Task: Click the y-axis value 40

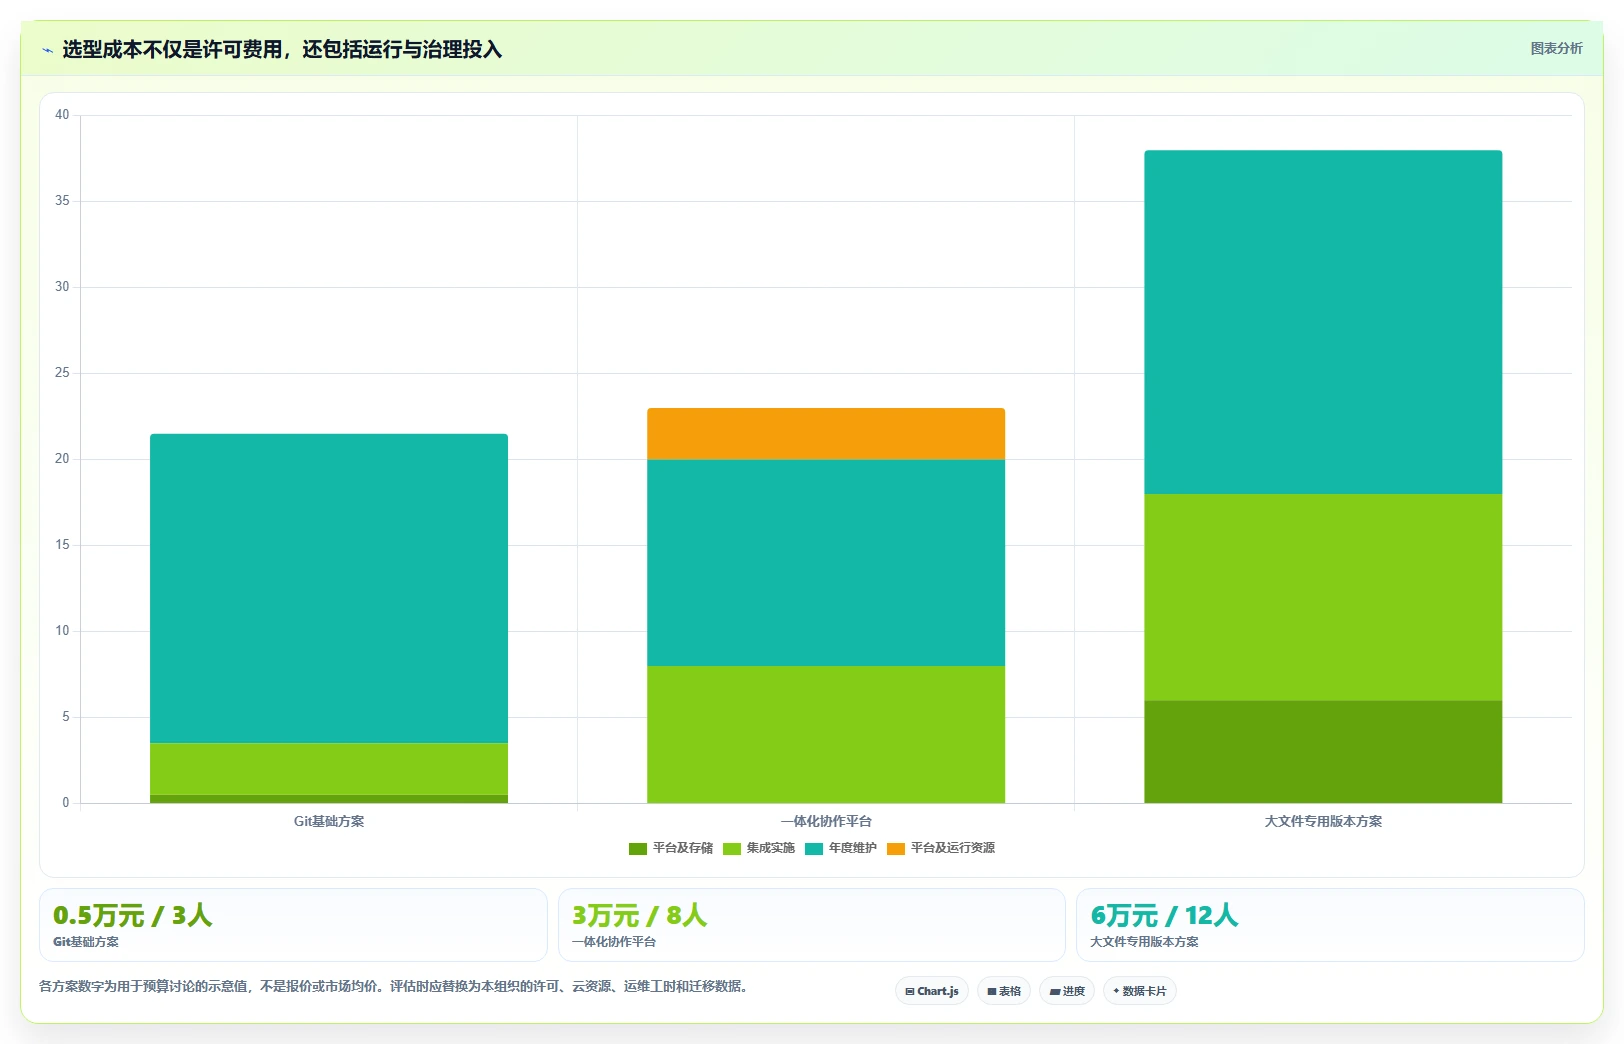Action: coord(62,115)
